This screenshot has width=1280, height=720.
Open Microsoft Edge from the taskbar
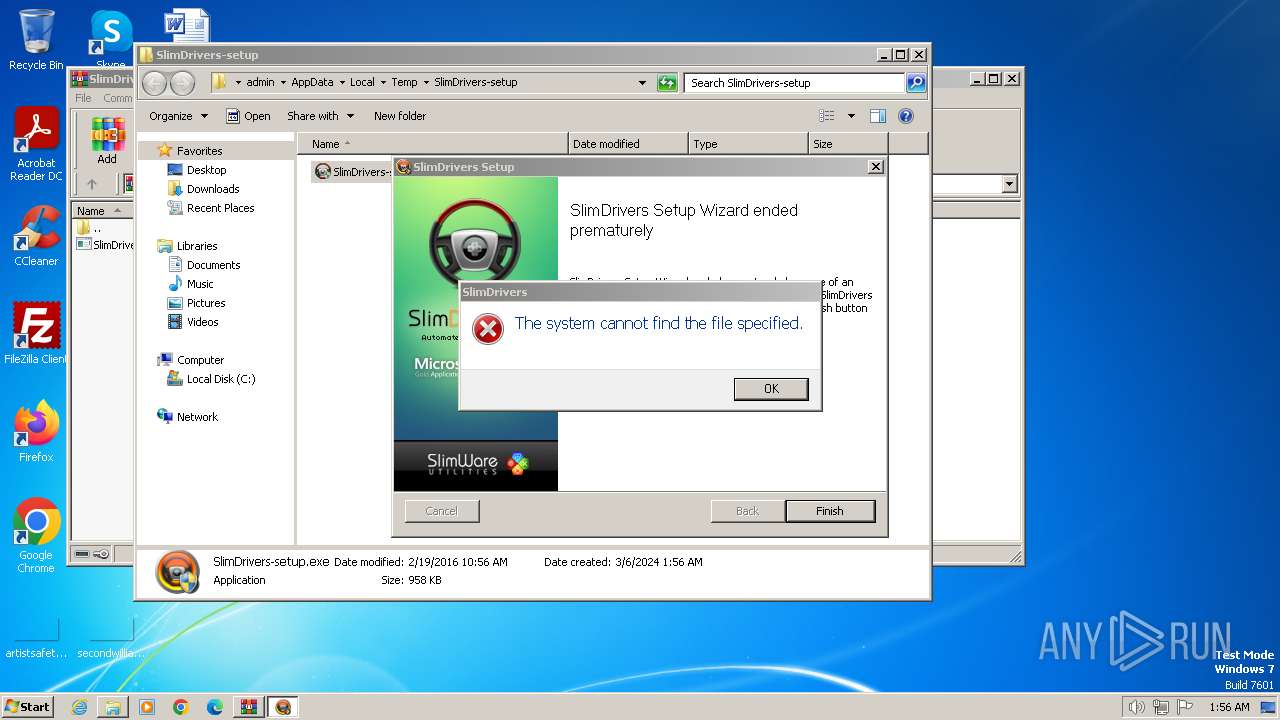215,707
